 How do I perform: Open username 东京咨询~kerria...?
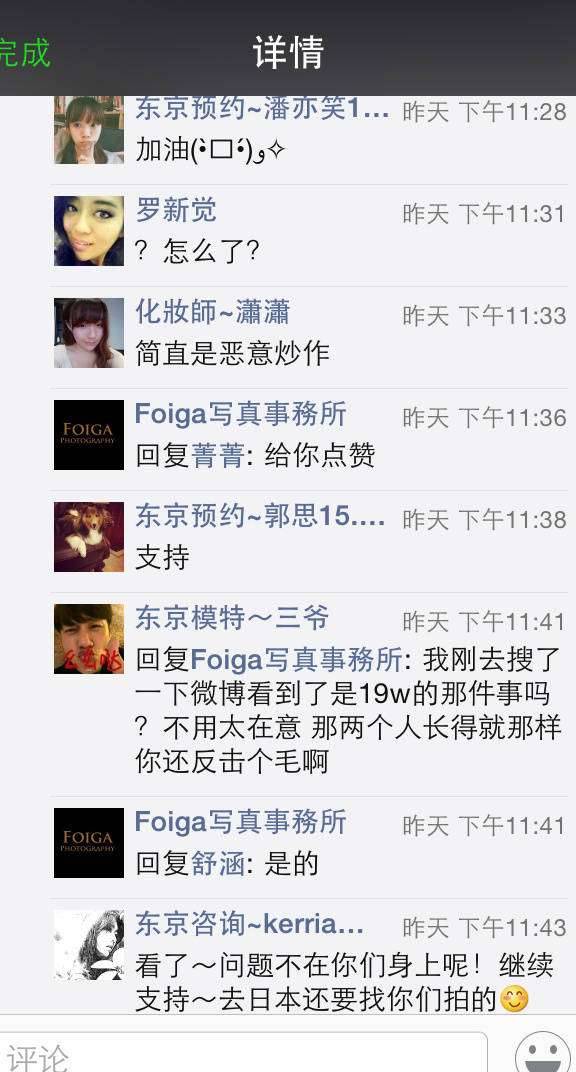pyautogui.click(x=249, y=924)
